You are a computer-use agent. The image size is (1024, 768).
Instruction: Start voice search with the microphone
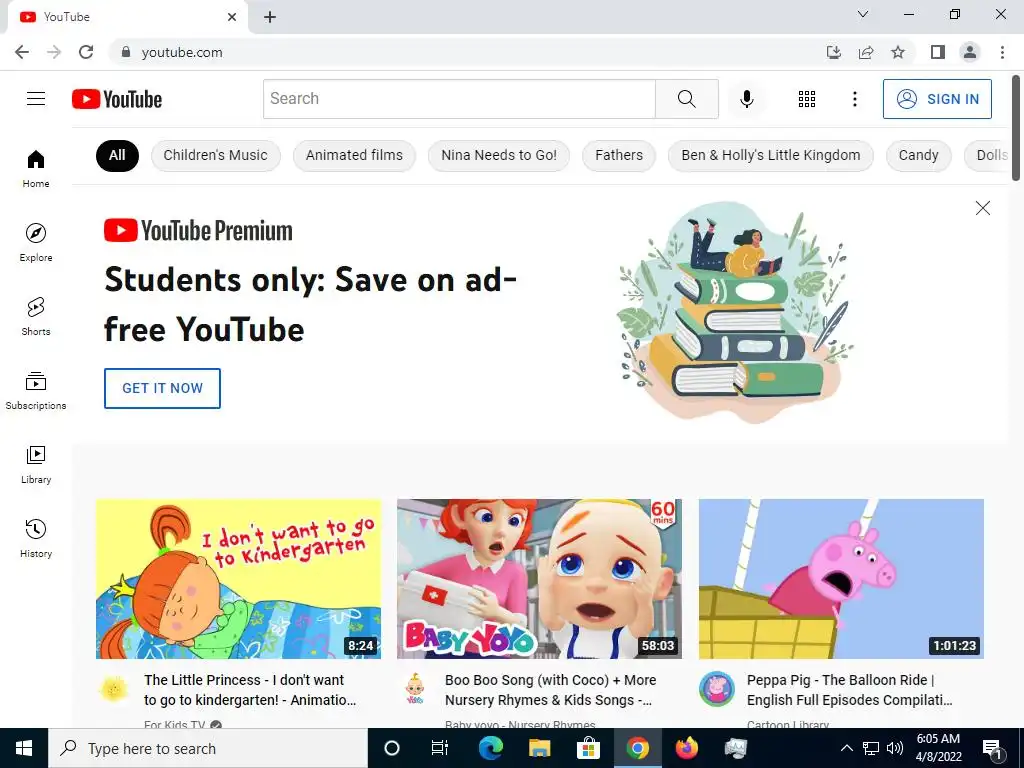[x=746, y=99]
